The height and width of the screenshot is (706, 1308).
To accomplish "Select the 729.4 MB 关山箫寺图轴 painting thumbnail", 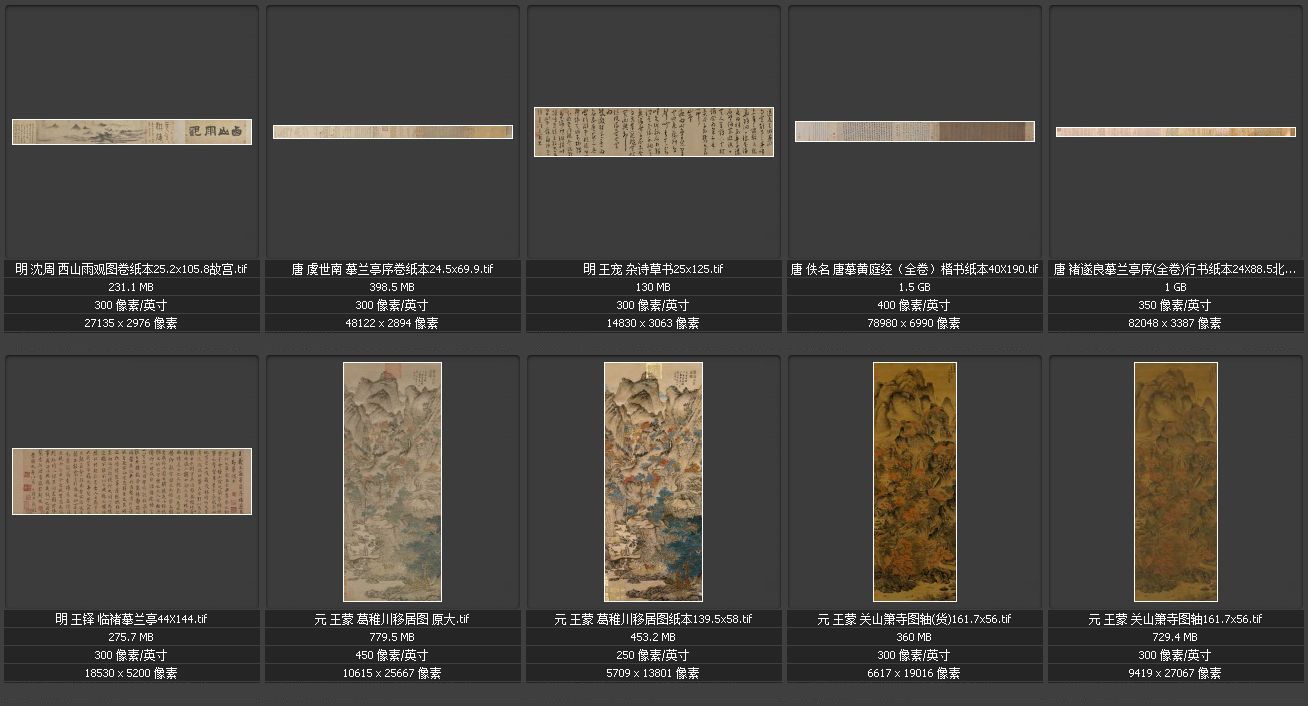I will pos(1176,482).
